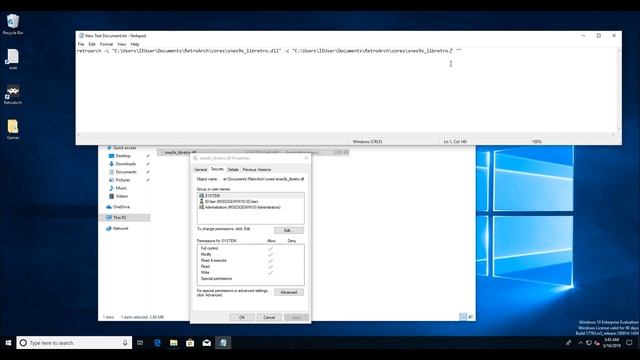This screenshot has height=360, width=640.
Task: Select Pictures in Explorer navigation pane
Action: [123, 180]
